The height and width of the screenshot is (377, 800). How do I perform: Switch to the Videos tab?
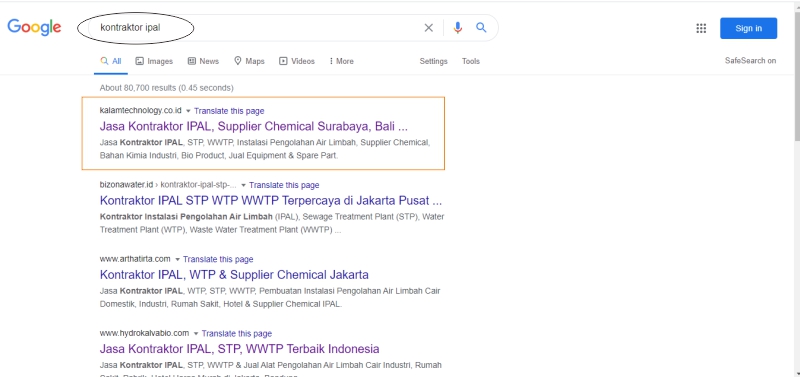297,61
